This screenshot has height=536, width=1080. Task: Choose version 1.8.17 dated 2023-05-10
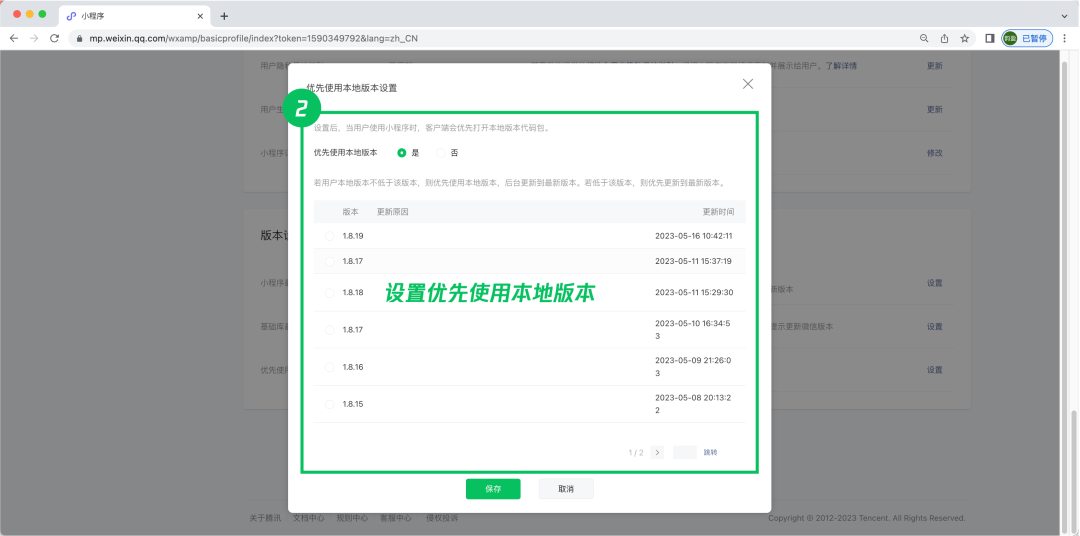coord(329,330)
